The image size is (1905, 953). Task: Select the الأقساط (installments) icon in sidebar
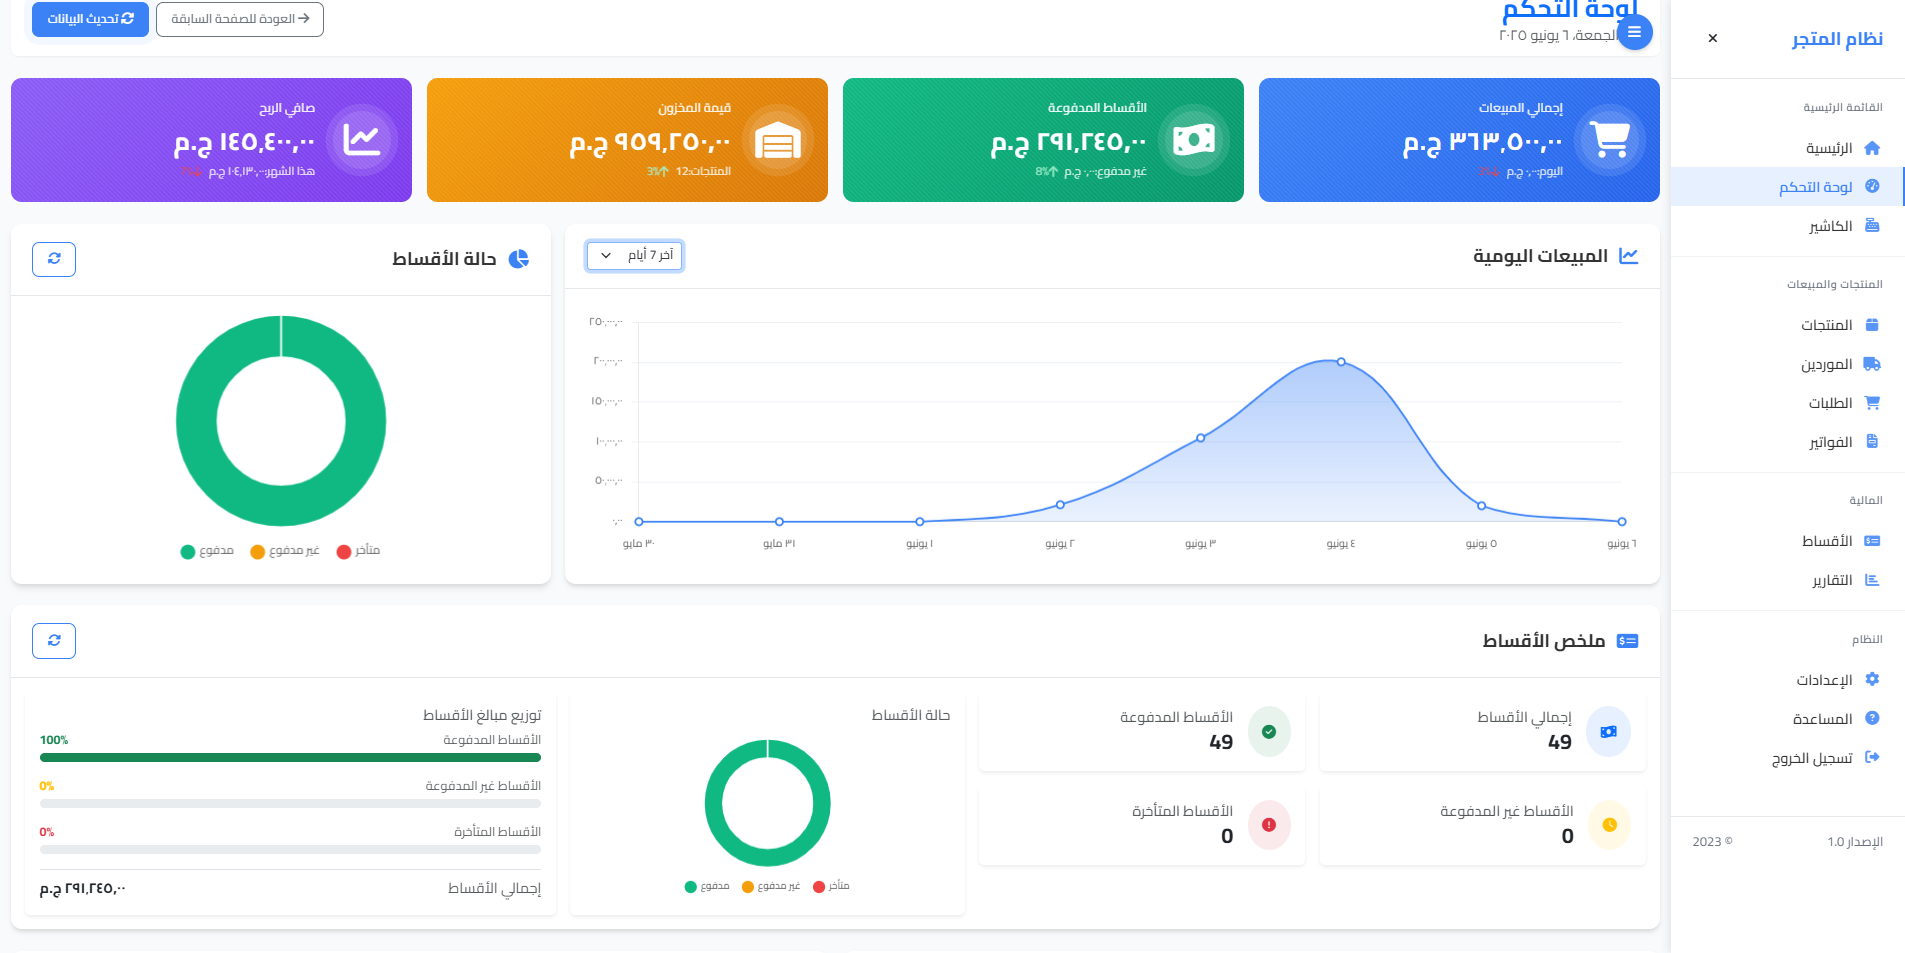[1872, 540]
